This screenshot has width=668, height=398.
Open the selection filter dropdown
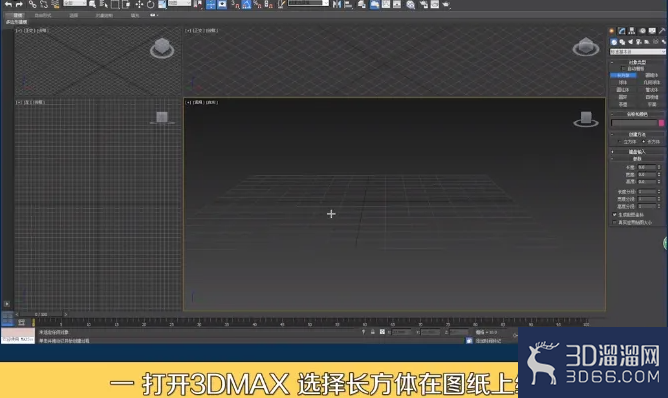(75, 3)
